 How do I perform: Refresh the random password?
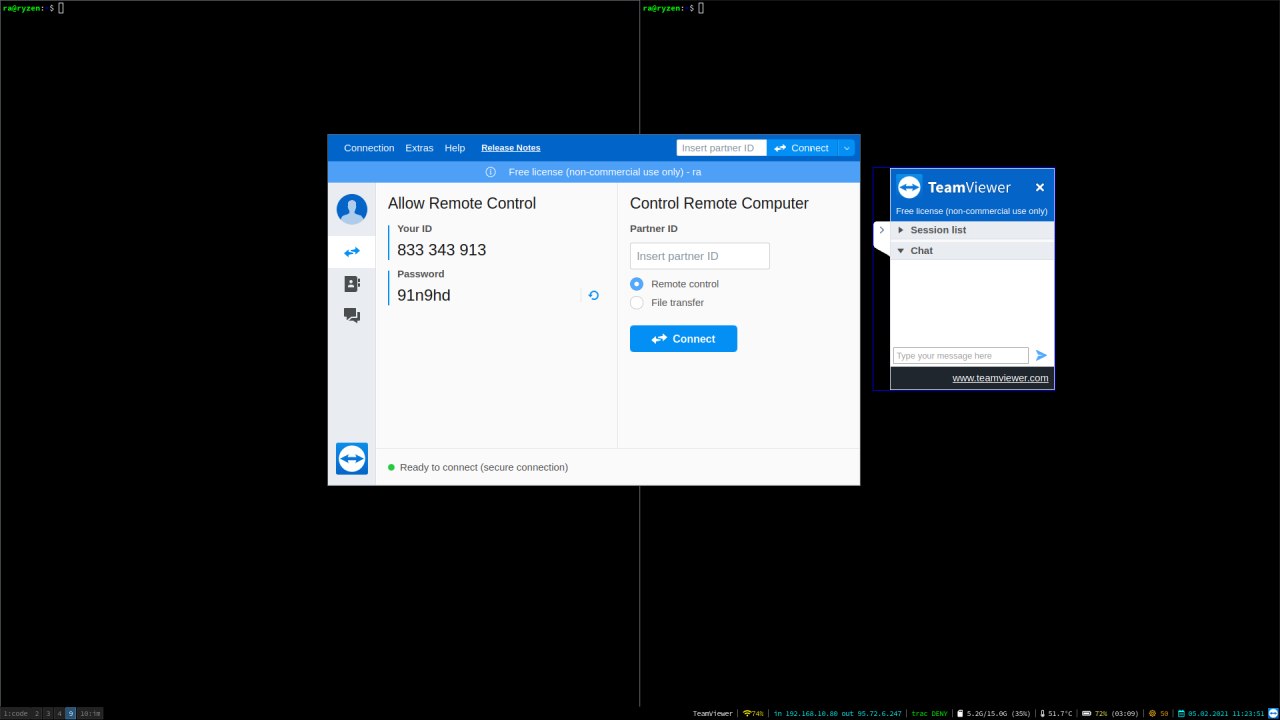pyautogui.click(x=593, y=295)
